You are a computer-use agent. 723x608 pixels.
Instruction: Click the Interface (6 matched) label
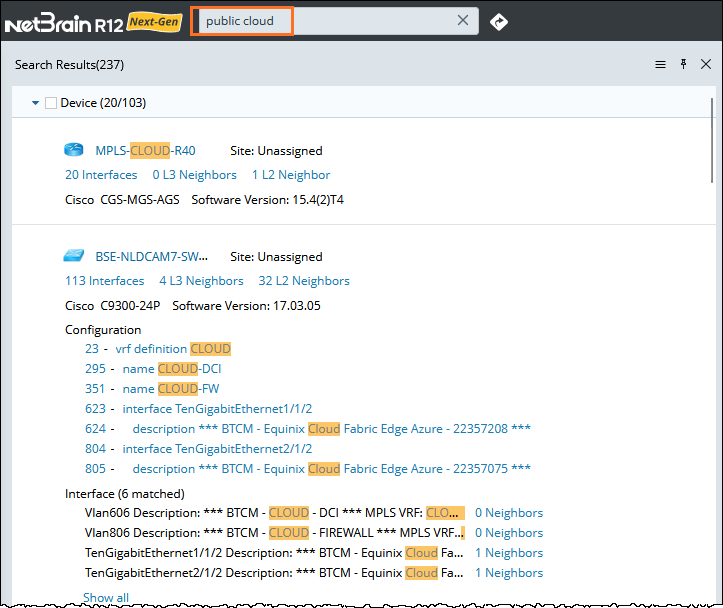[124, 494]
